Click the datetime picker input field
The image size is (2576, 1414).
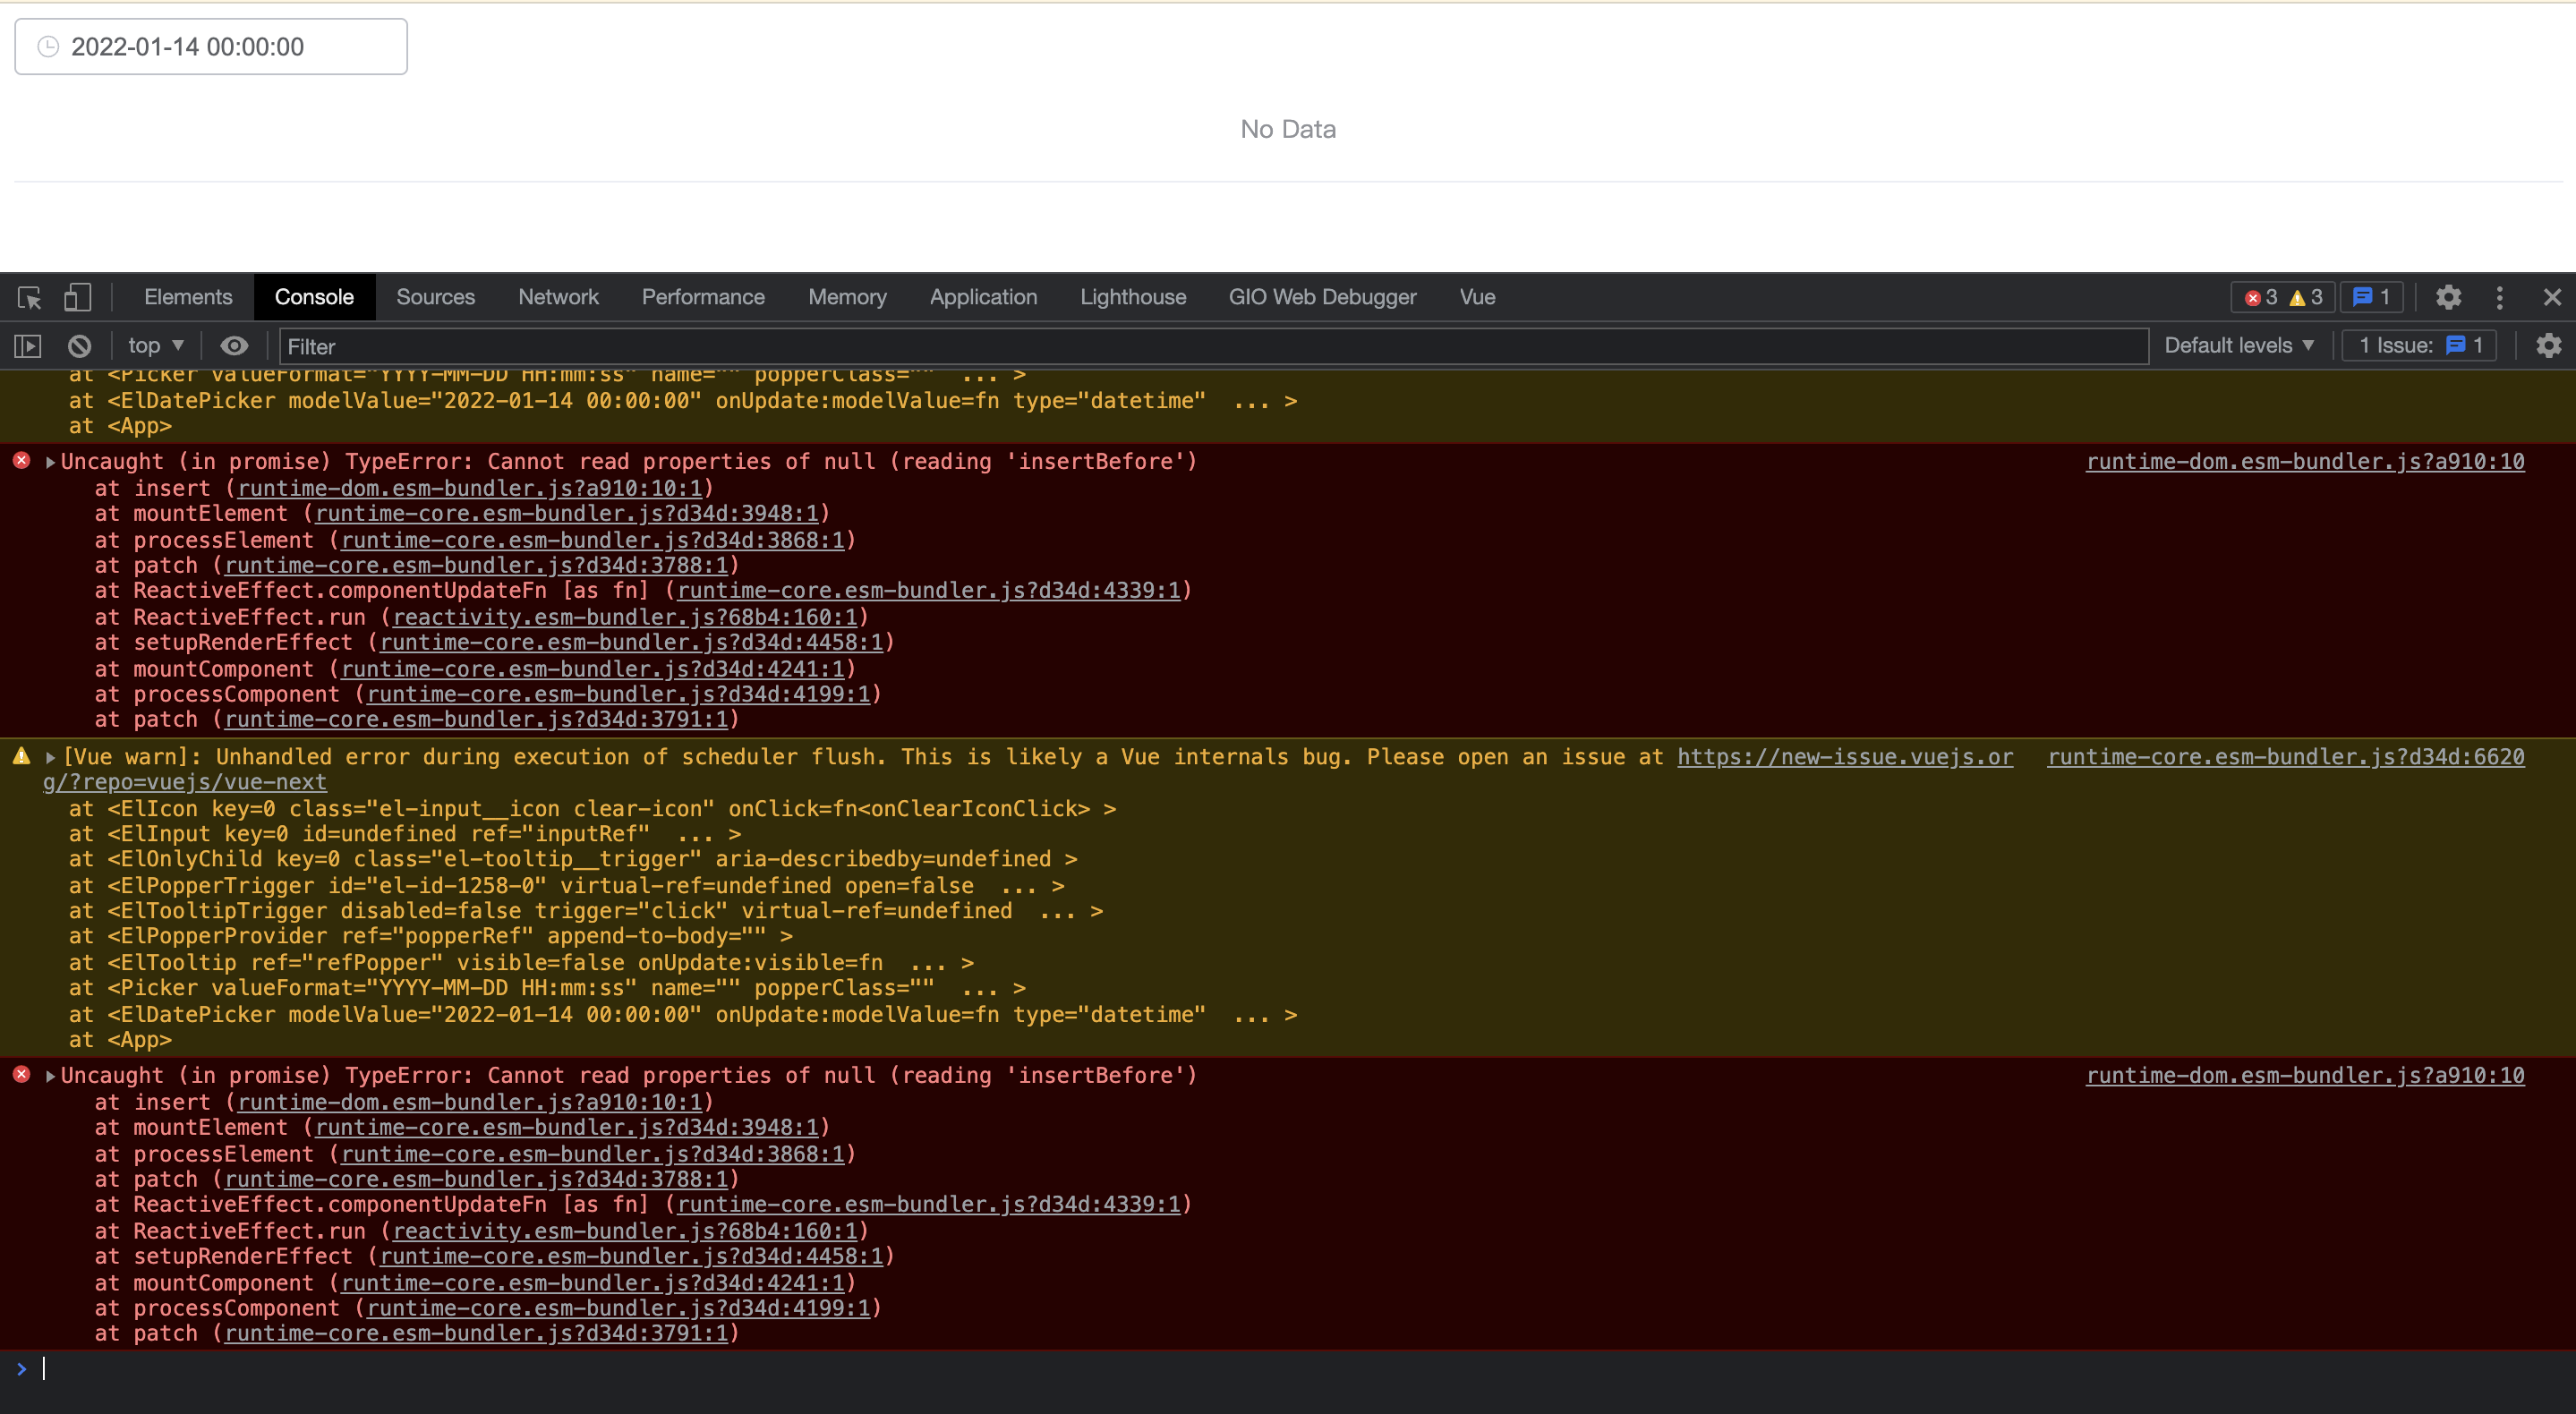pos(210,46)
